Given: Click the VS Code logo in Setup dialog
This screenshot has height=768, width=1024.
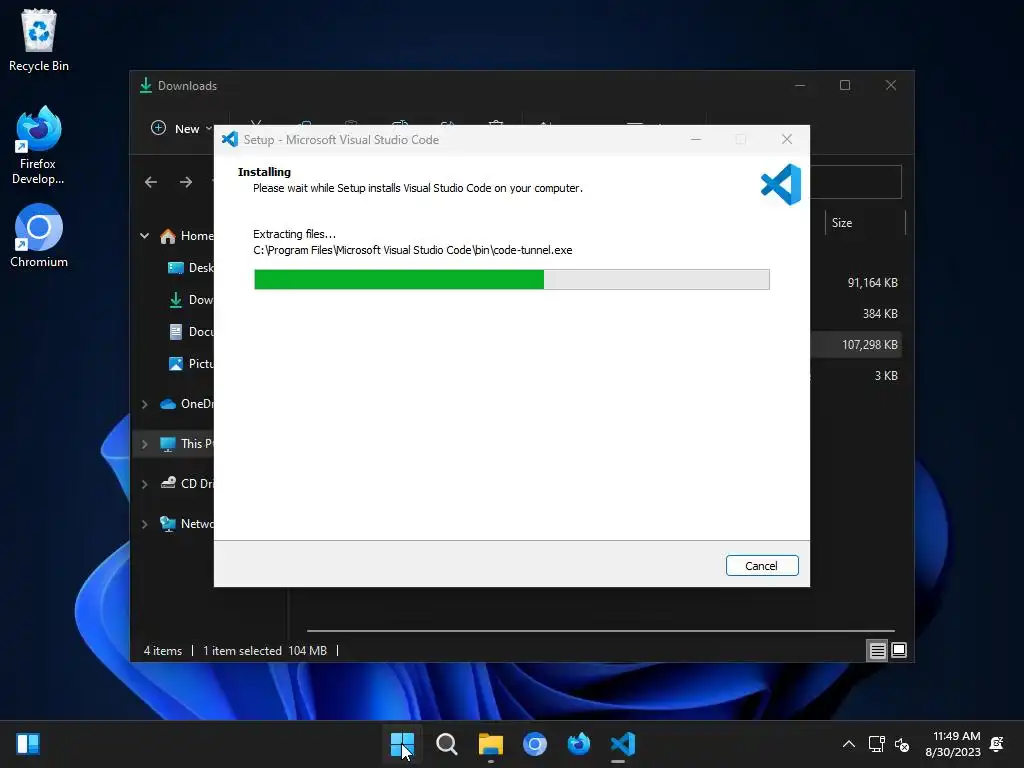Looking at the screenshot, I should 781,185.
